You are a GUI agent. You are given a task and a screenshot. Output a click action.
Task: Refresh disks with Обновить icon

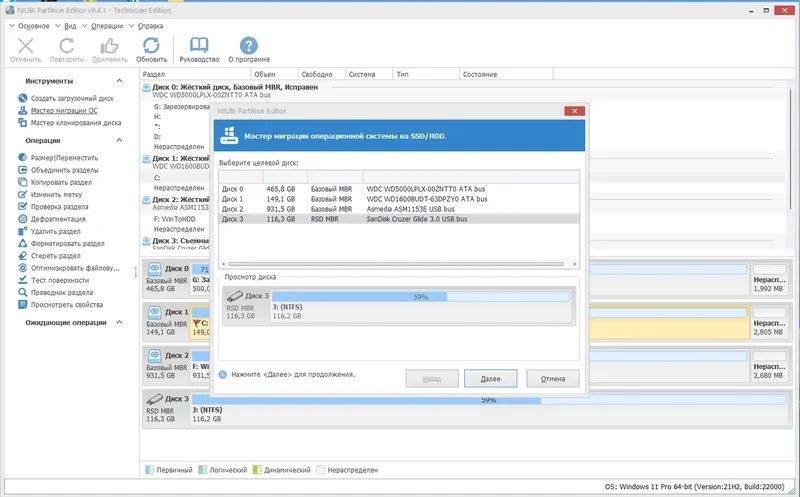(x=151, y=45)
